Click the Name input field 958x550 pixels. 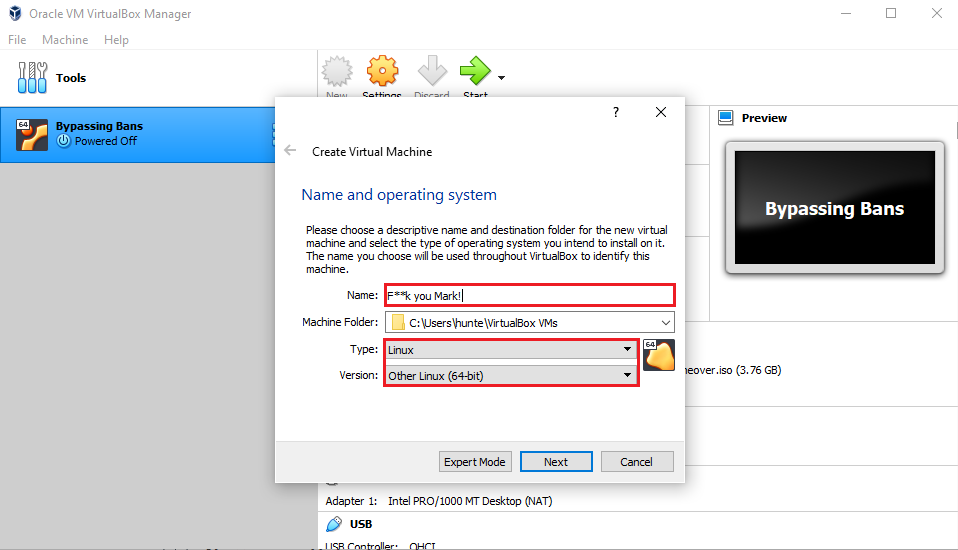530,295
